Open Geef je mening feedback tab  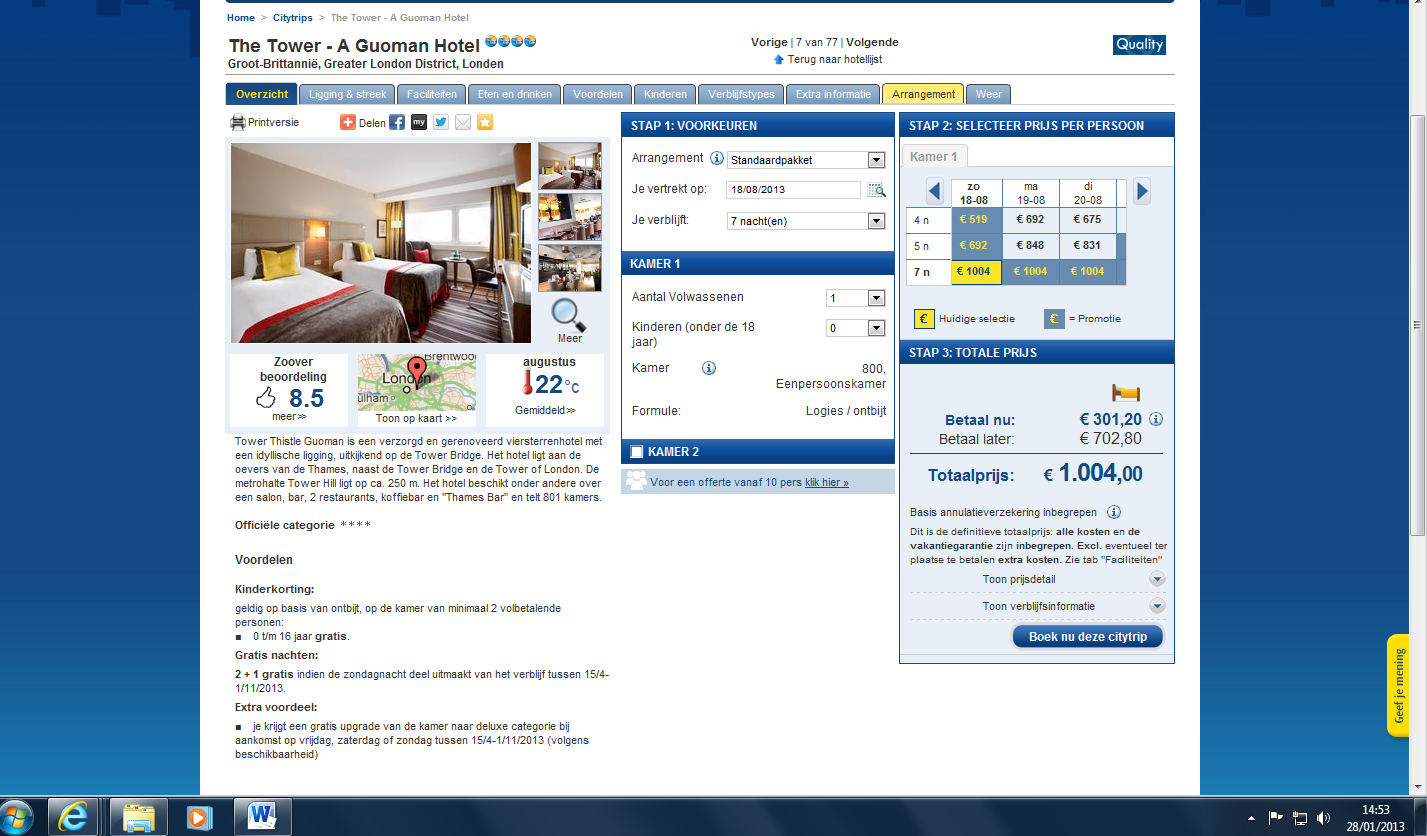(1398, 685)
